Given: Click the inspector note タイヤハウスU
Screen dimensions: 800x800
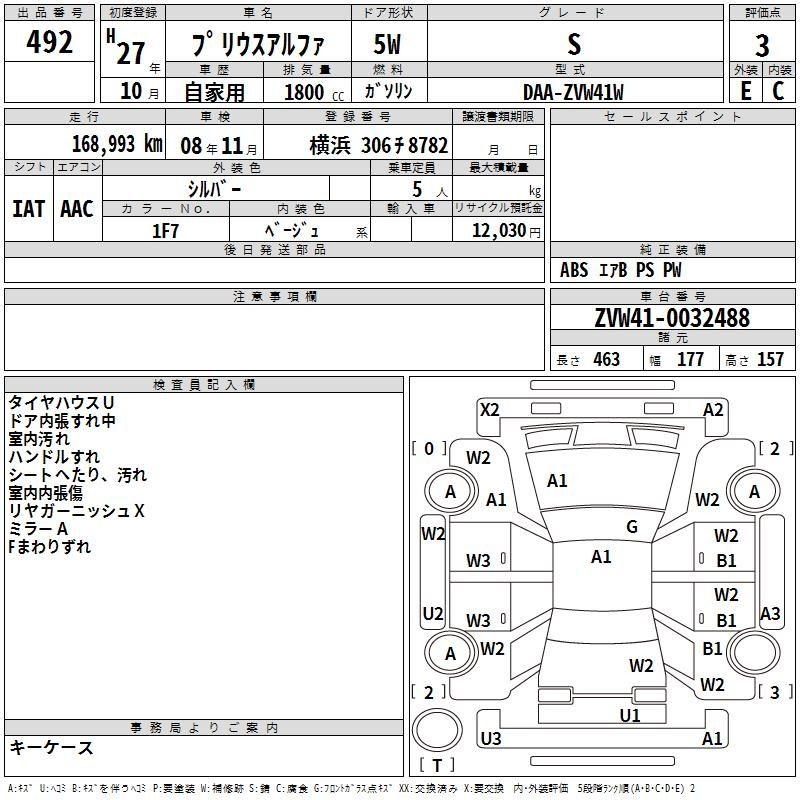Looking at the screenshot, I should point(61,403).
